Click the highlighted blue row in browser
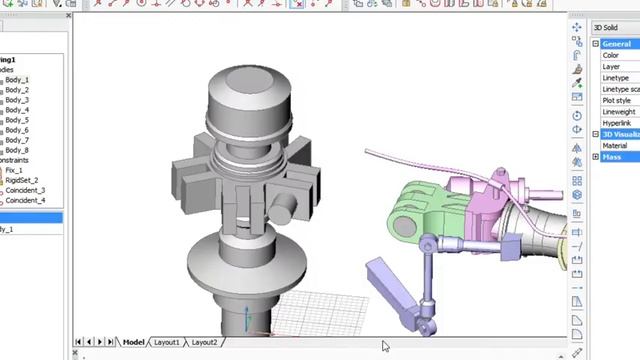Screen dimensions: 640x360 coord(31,218)
